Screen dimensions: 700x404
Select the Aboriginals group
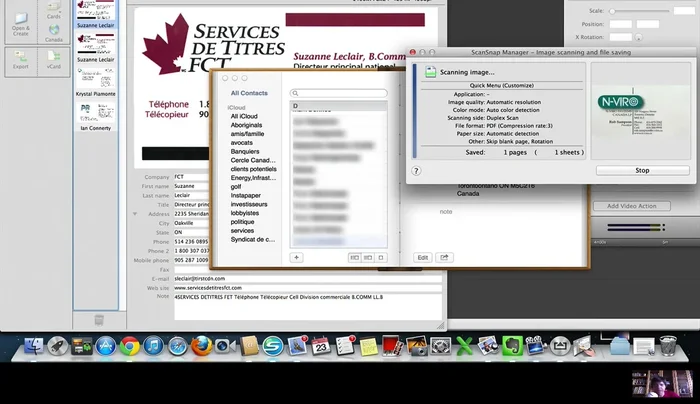246,125
